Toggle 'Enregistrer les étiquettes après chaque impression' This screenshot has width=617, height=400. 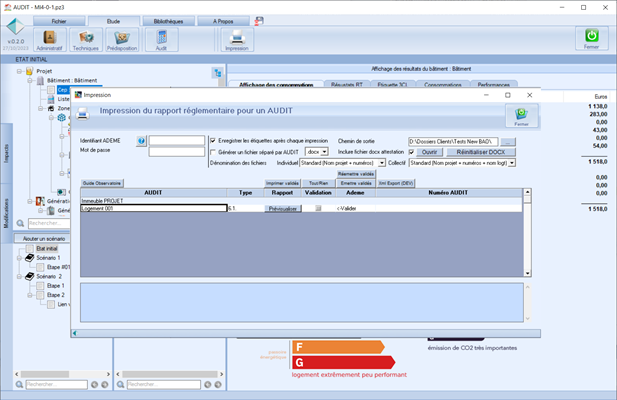point(213,141)
